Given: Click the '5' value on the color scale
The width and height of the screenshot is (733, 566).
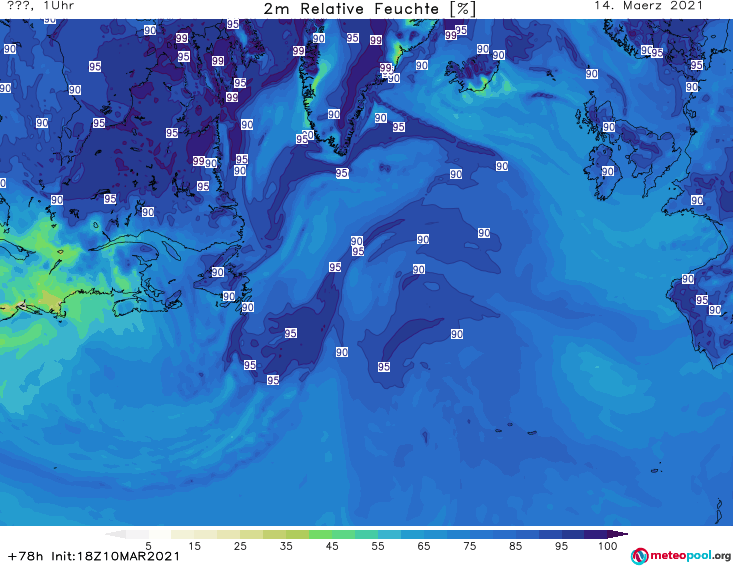Looking at the screenshot, I should (148, 546).
